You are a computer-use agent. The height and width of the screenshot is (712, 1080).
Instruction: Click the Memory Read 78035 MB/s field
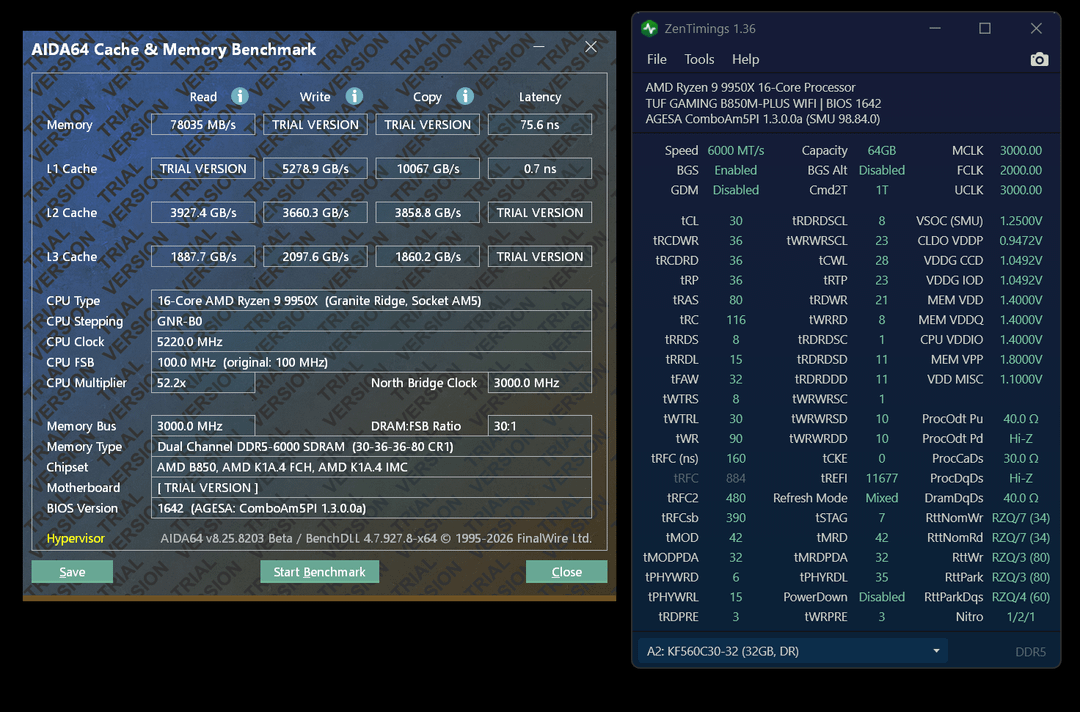pos(203,125)
